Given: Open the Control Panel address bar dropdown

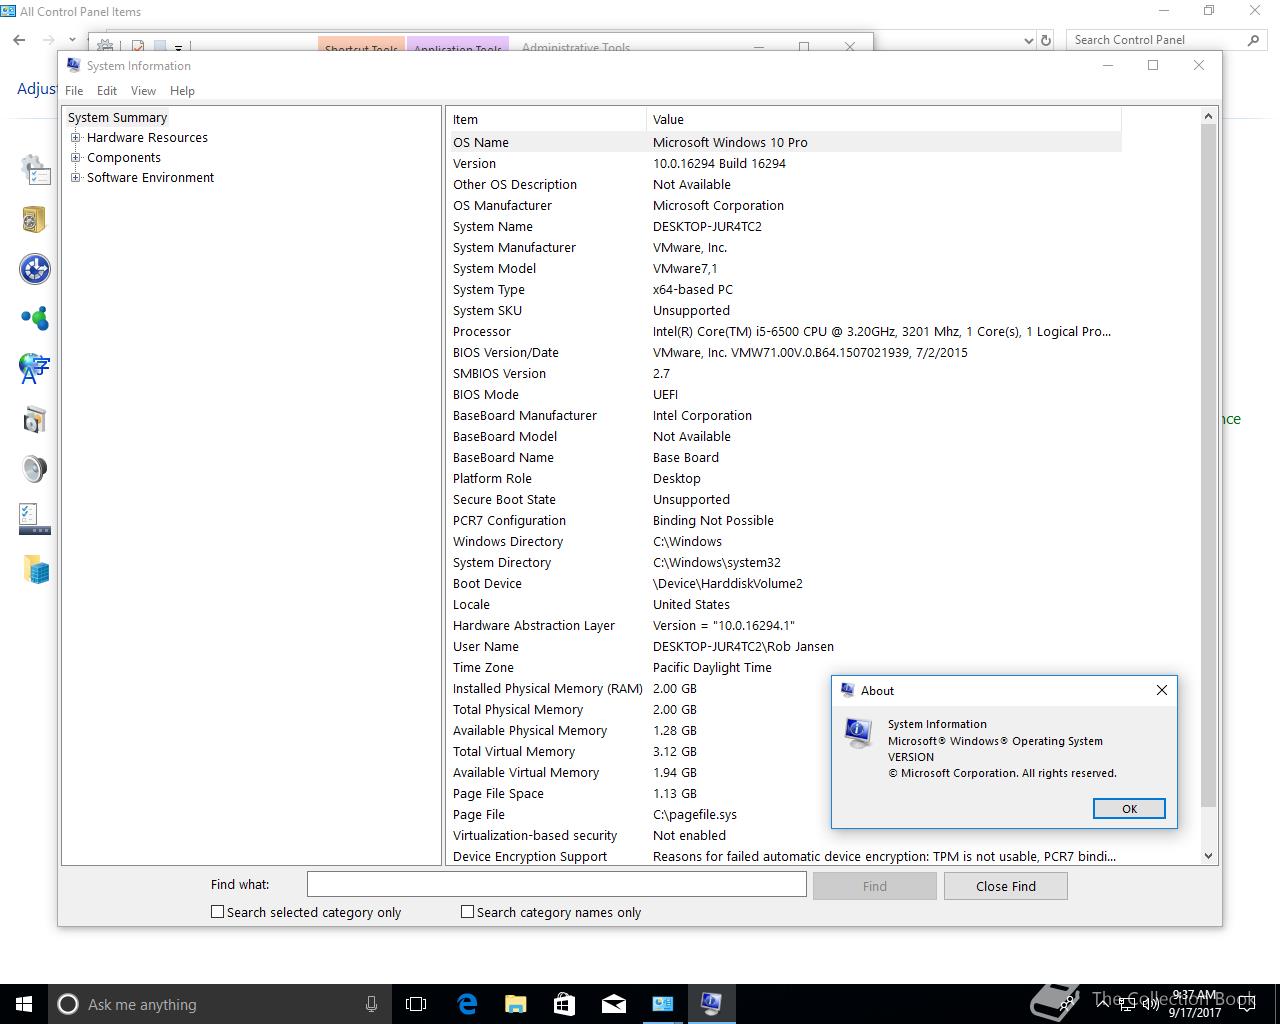Looking at the screenshot, I should [1029, 40].
